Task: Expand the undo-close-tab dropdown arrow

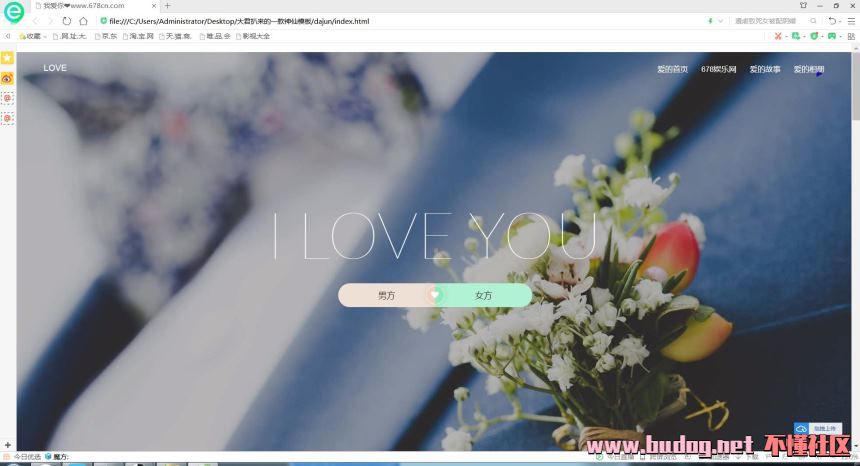Action: [x=841, y=21]
